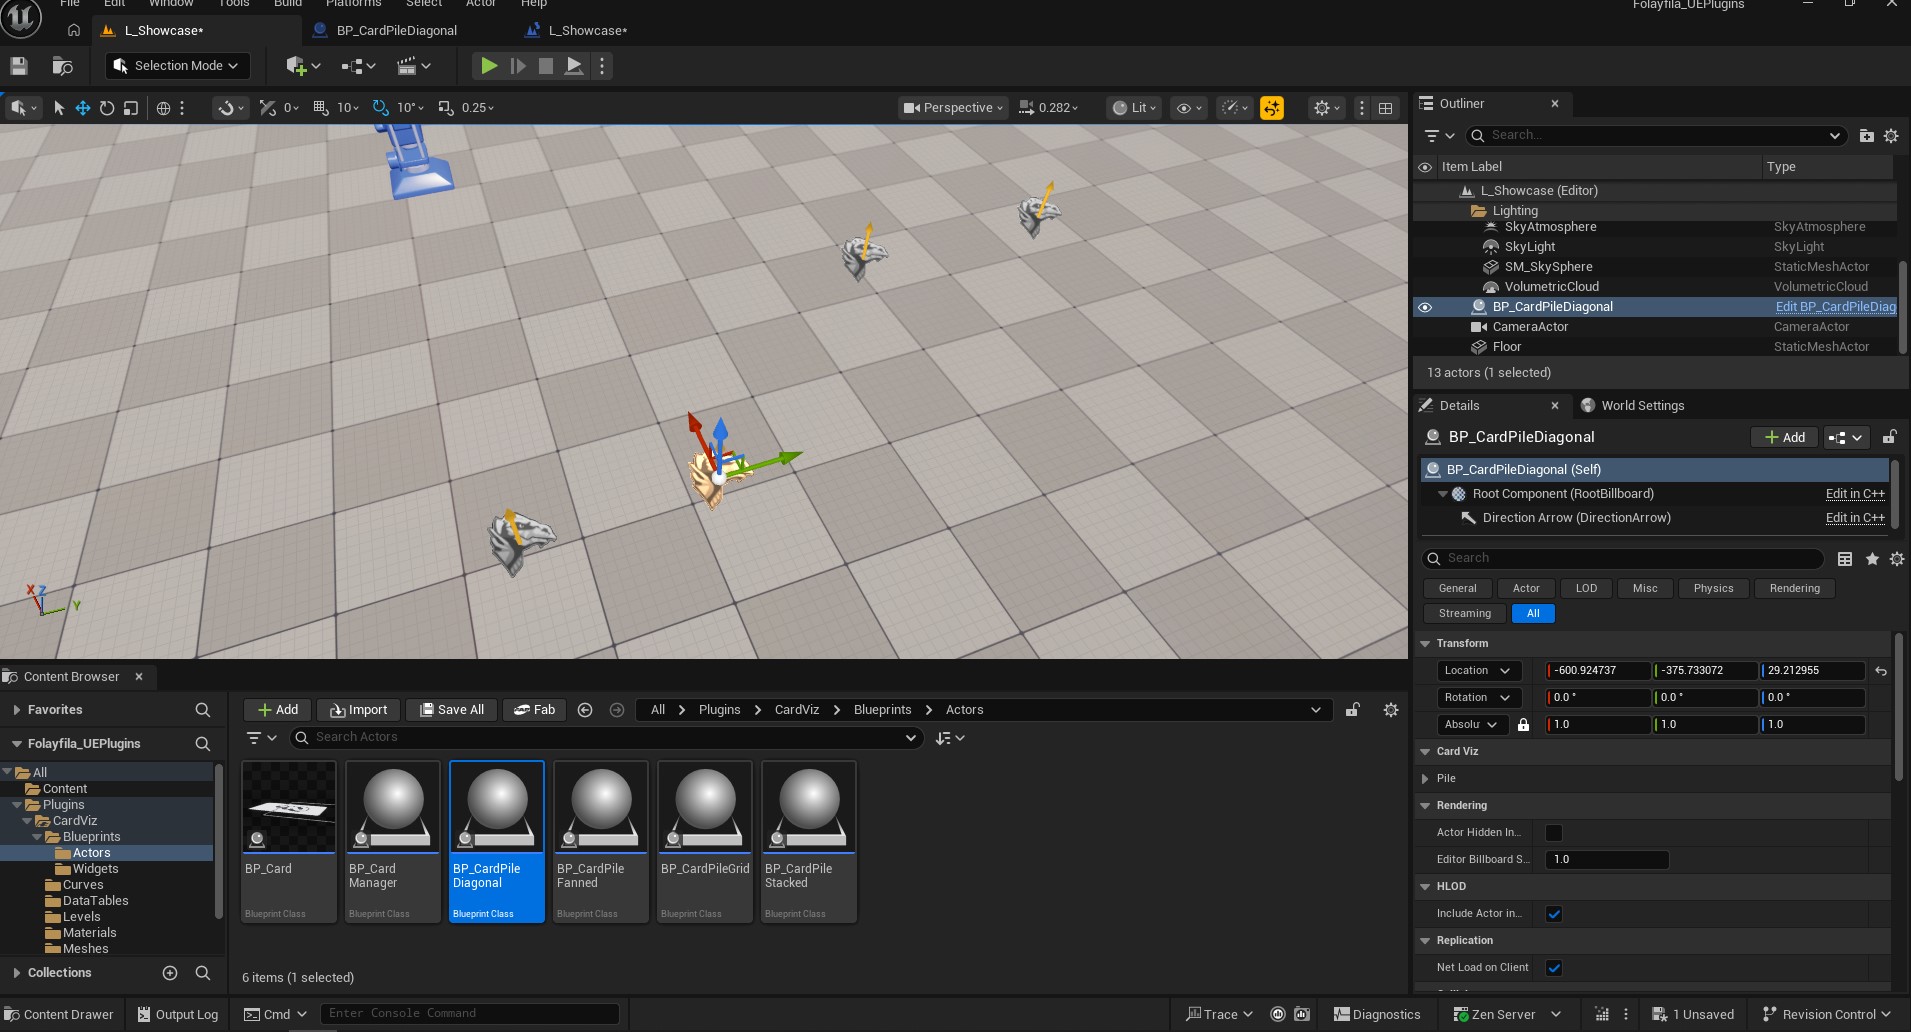Image resolution: width=1911 pixels, height=1032 pixels.
Task: Uncheck Include Actor in HLOD checkbox
Action: 1554,914
